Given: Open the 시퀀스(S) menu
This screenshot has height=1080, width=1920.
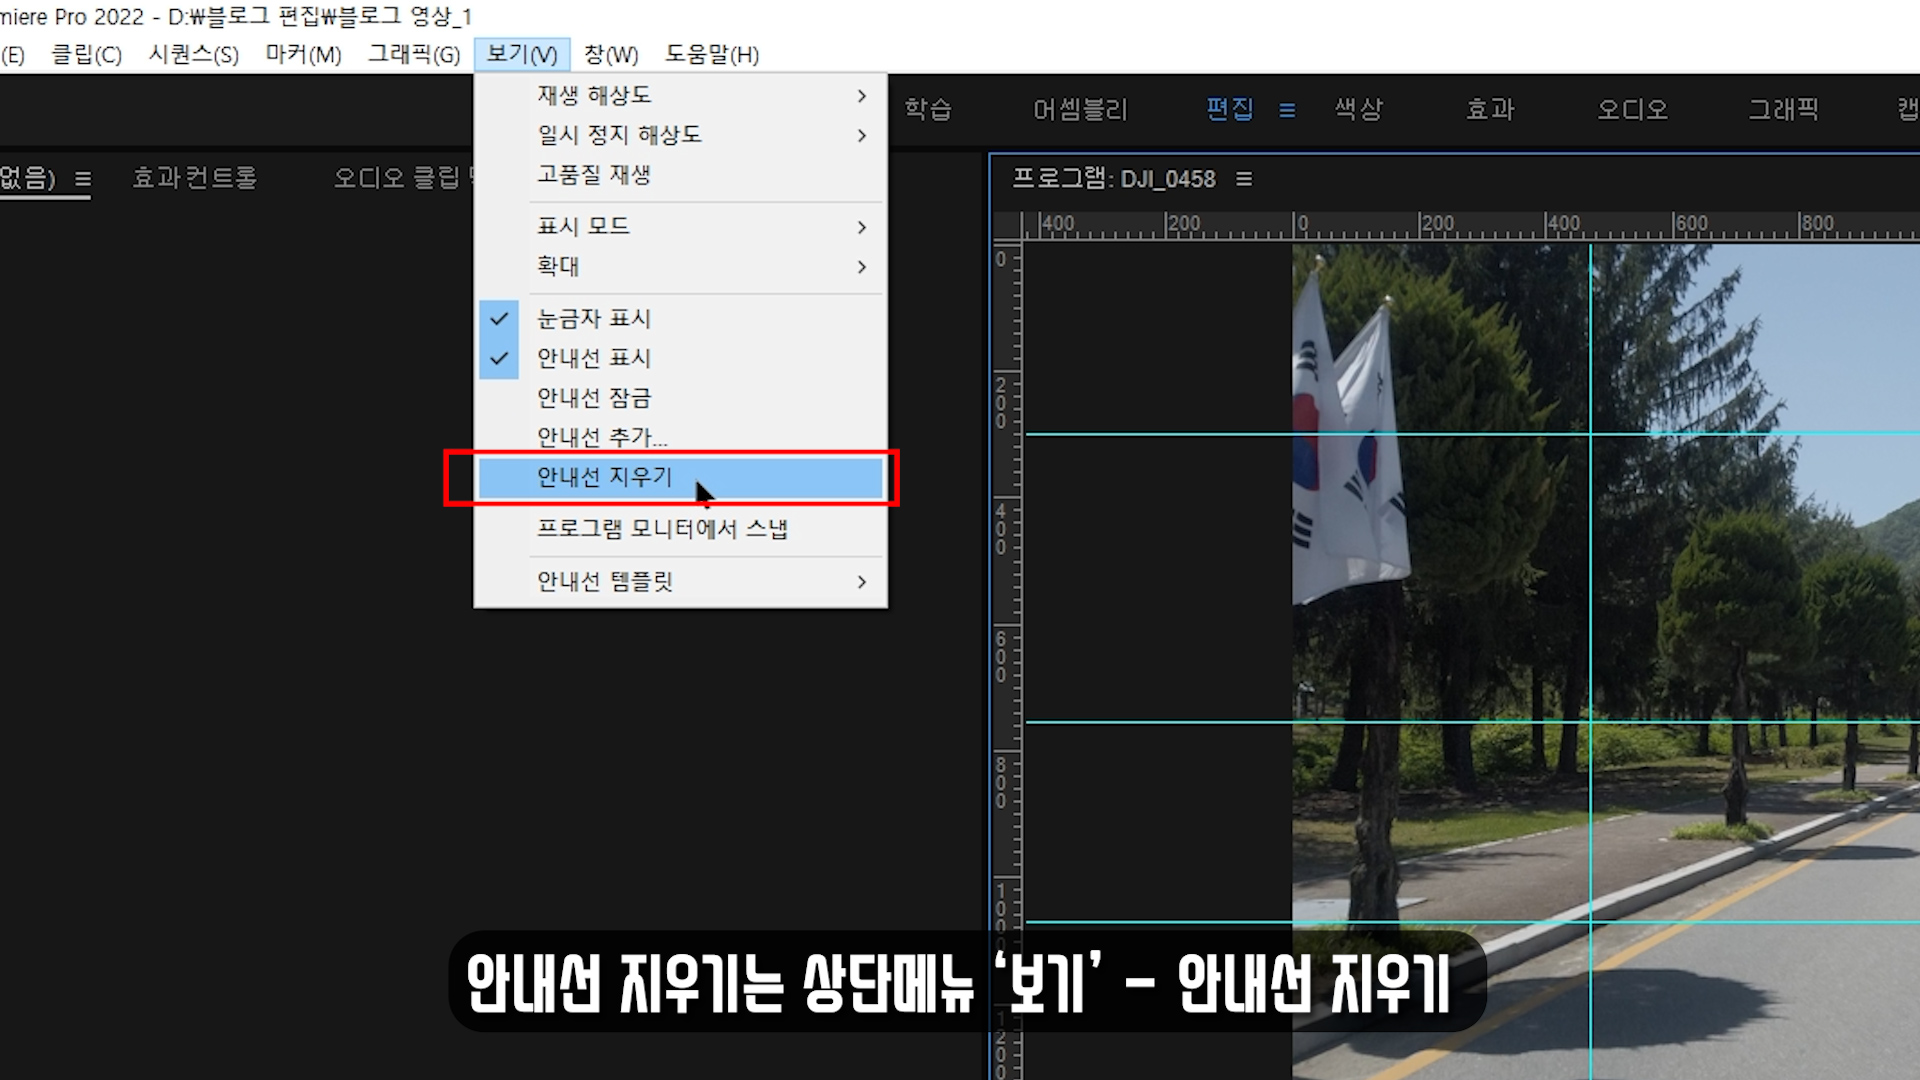Looking at the screenshot, I should pyautogui.click(x=194, y=54).
